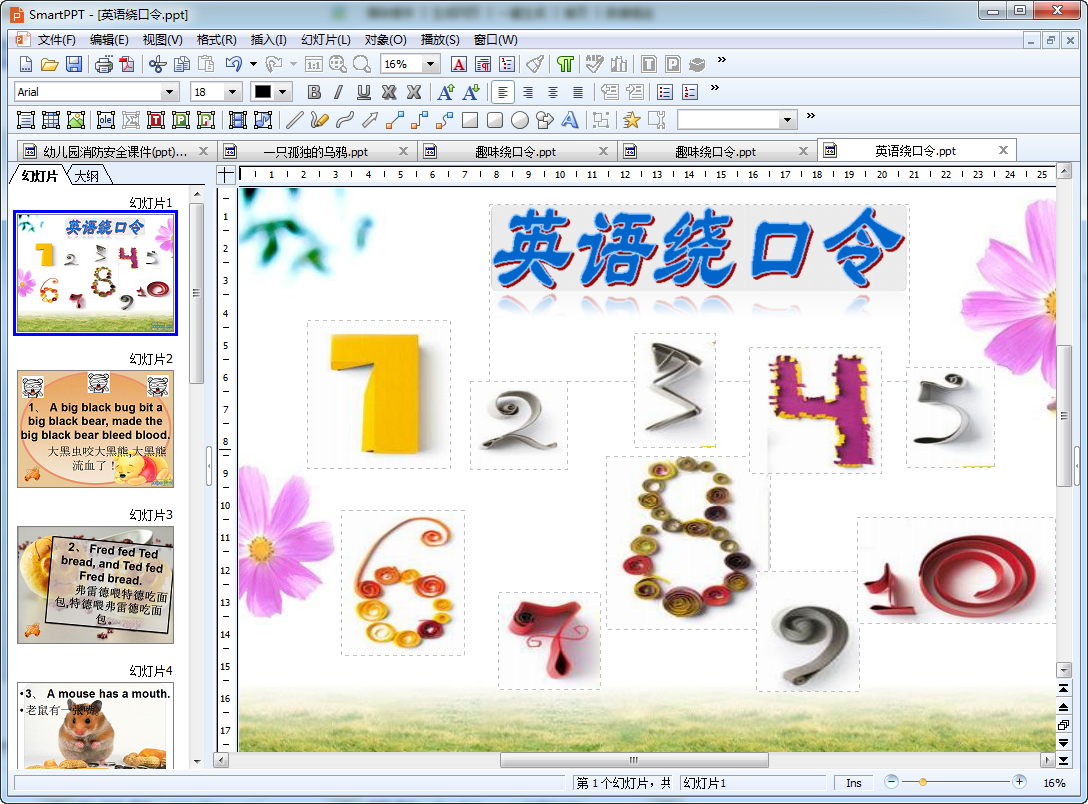Click the zoom out minus button
The image size is (1088, 804).
pos(892,782)
